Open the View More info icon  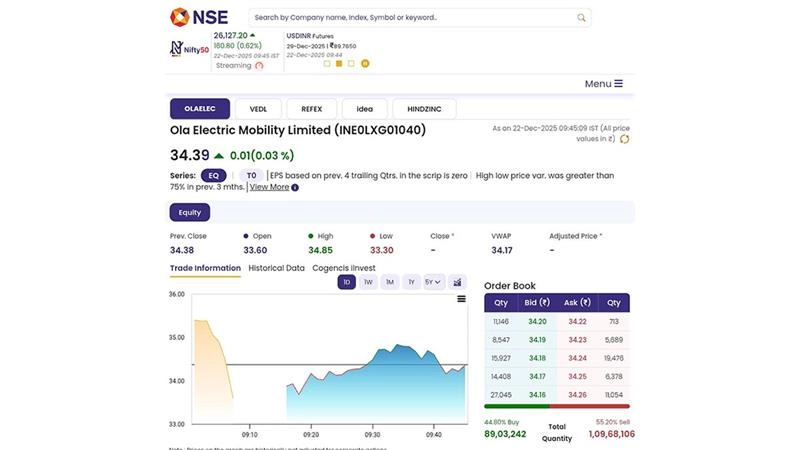click(x=295, y=187)
